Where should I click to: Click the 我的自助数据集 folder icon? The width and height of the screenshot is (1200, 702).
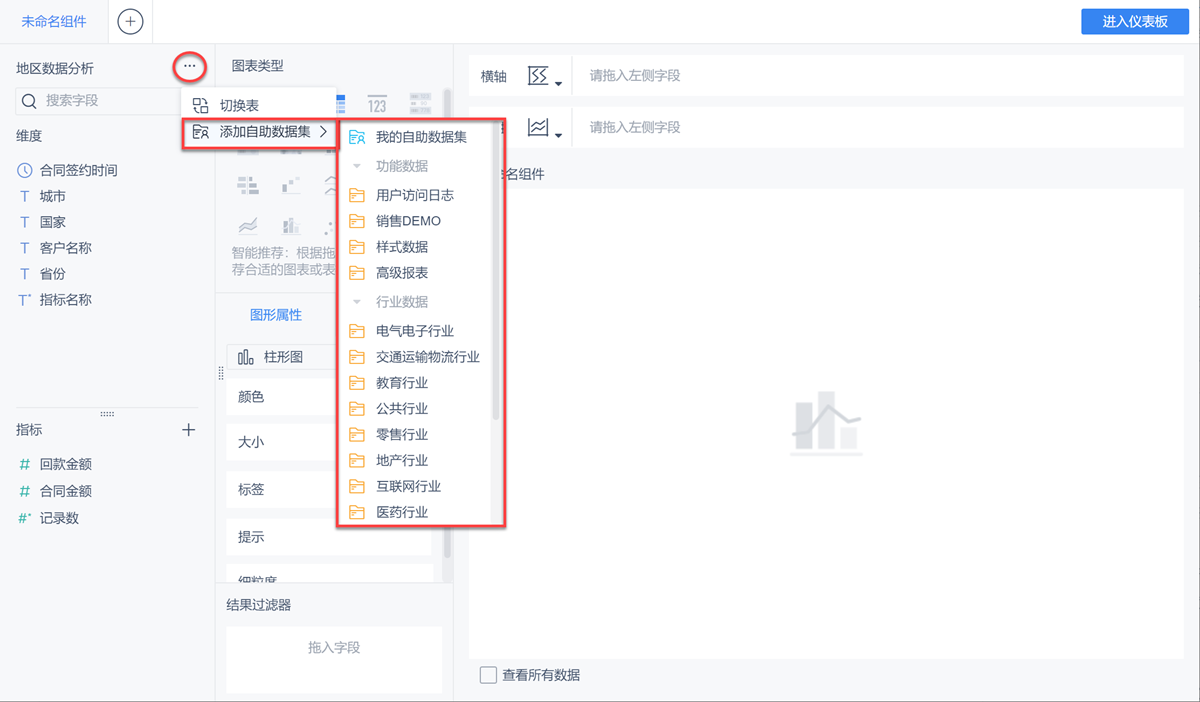357,137
